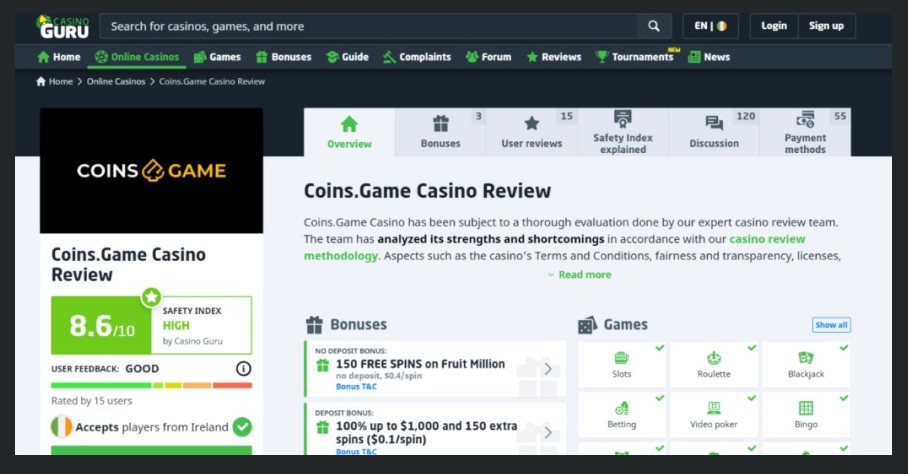Open the 150 Free Spins bonus arrow
Image resolution: width=908 pixels, height=474 pixels.
coord(548,369)
